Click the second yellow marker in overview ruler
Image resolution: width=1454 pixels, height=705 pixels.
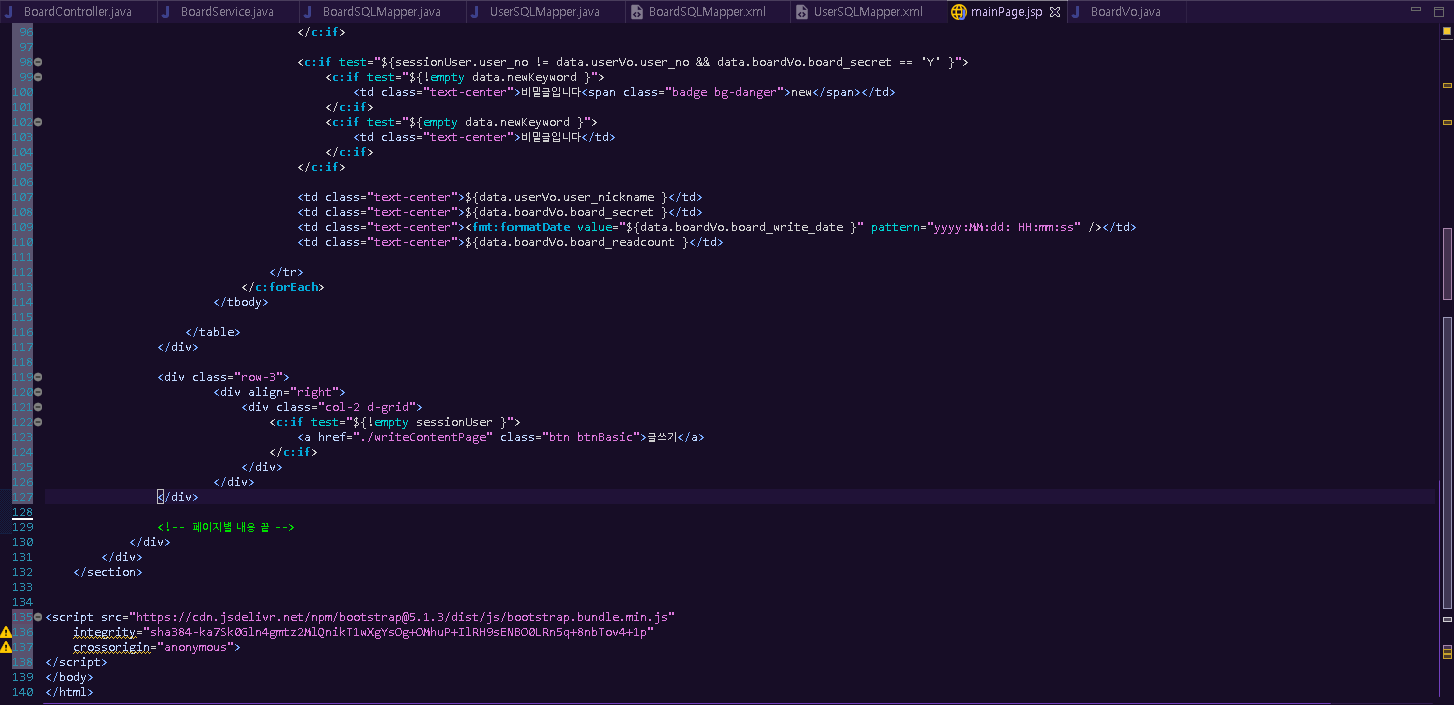pyautogui.click(x=1447, y=122)
